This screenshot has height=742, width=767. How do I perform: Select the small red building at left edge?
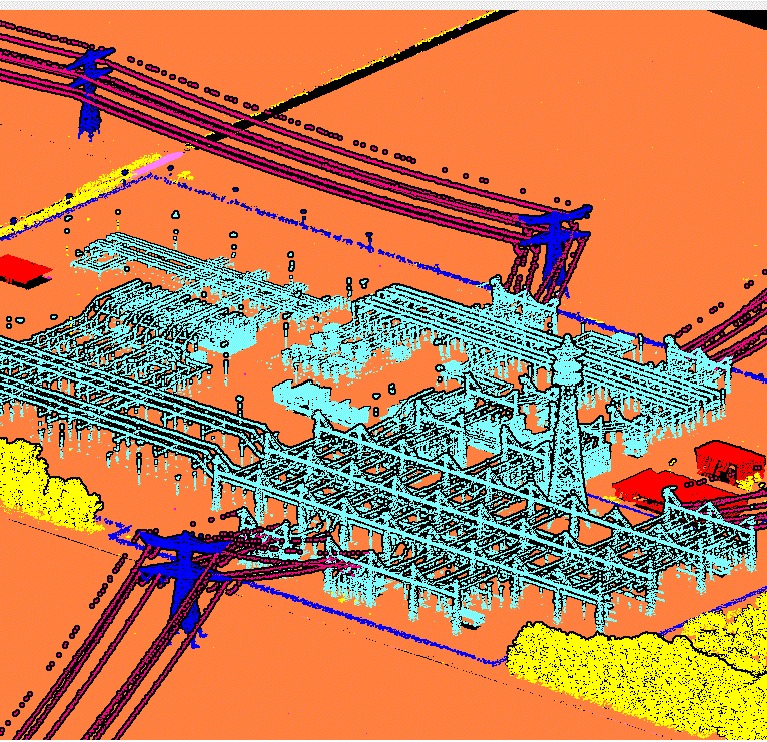click(x=20, y=268)
